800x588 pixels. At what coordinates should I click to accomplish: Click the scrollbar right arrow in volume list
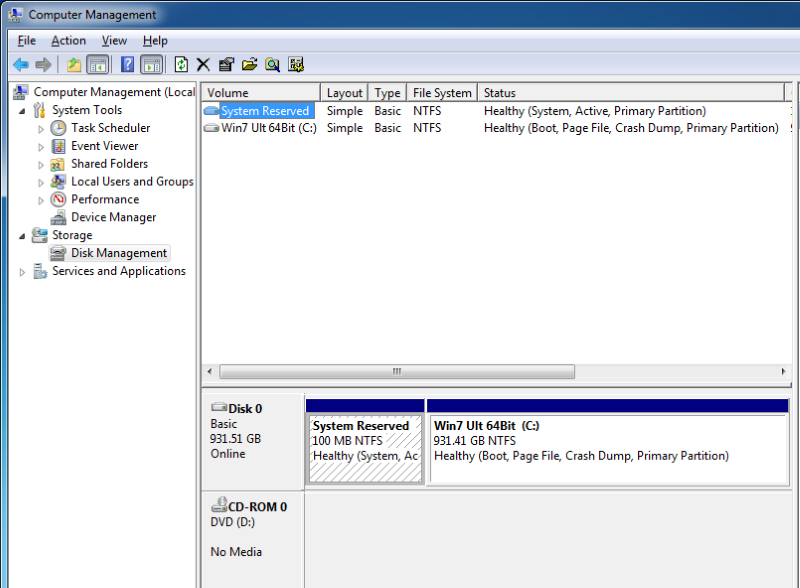783,372
